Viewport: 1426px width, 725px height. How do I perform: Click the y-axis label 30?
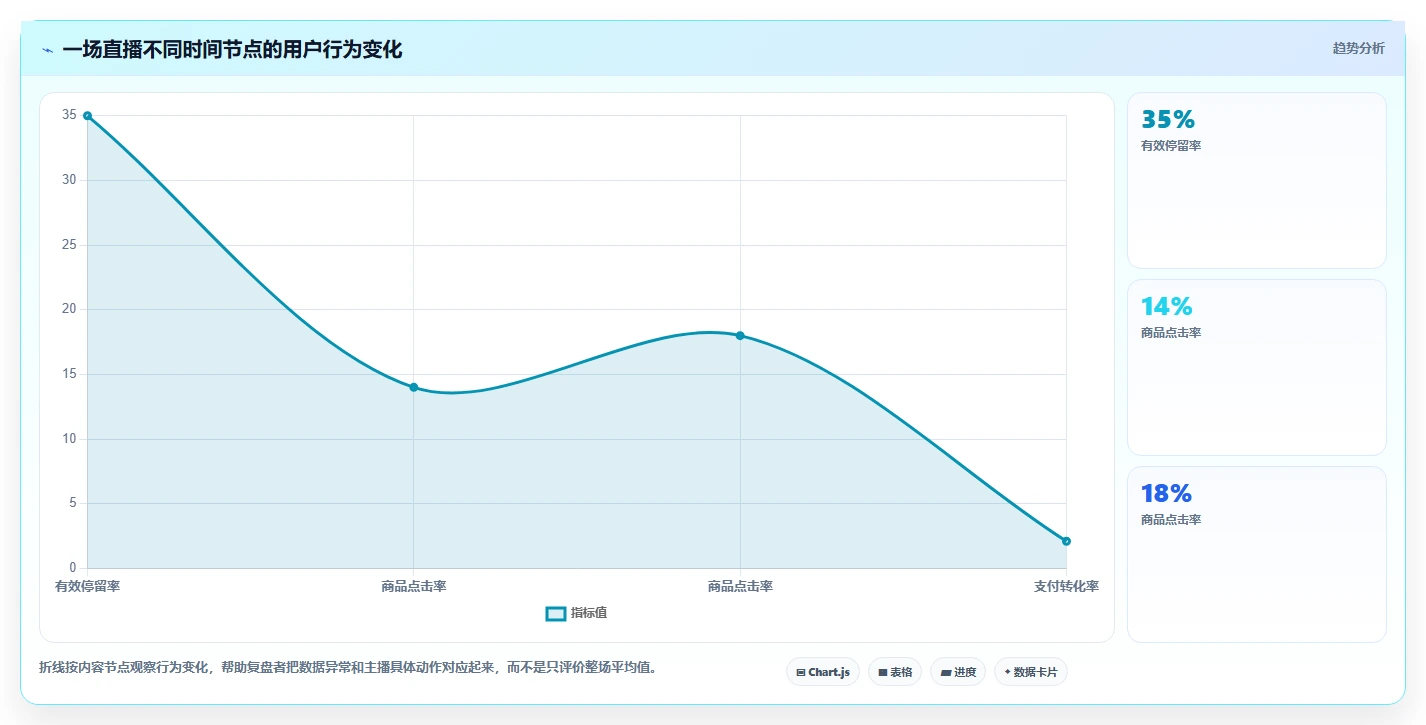pyautogui.click(x=69, y=180)
